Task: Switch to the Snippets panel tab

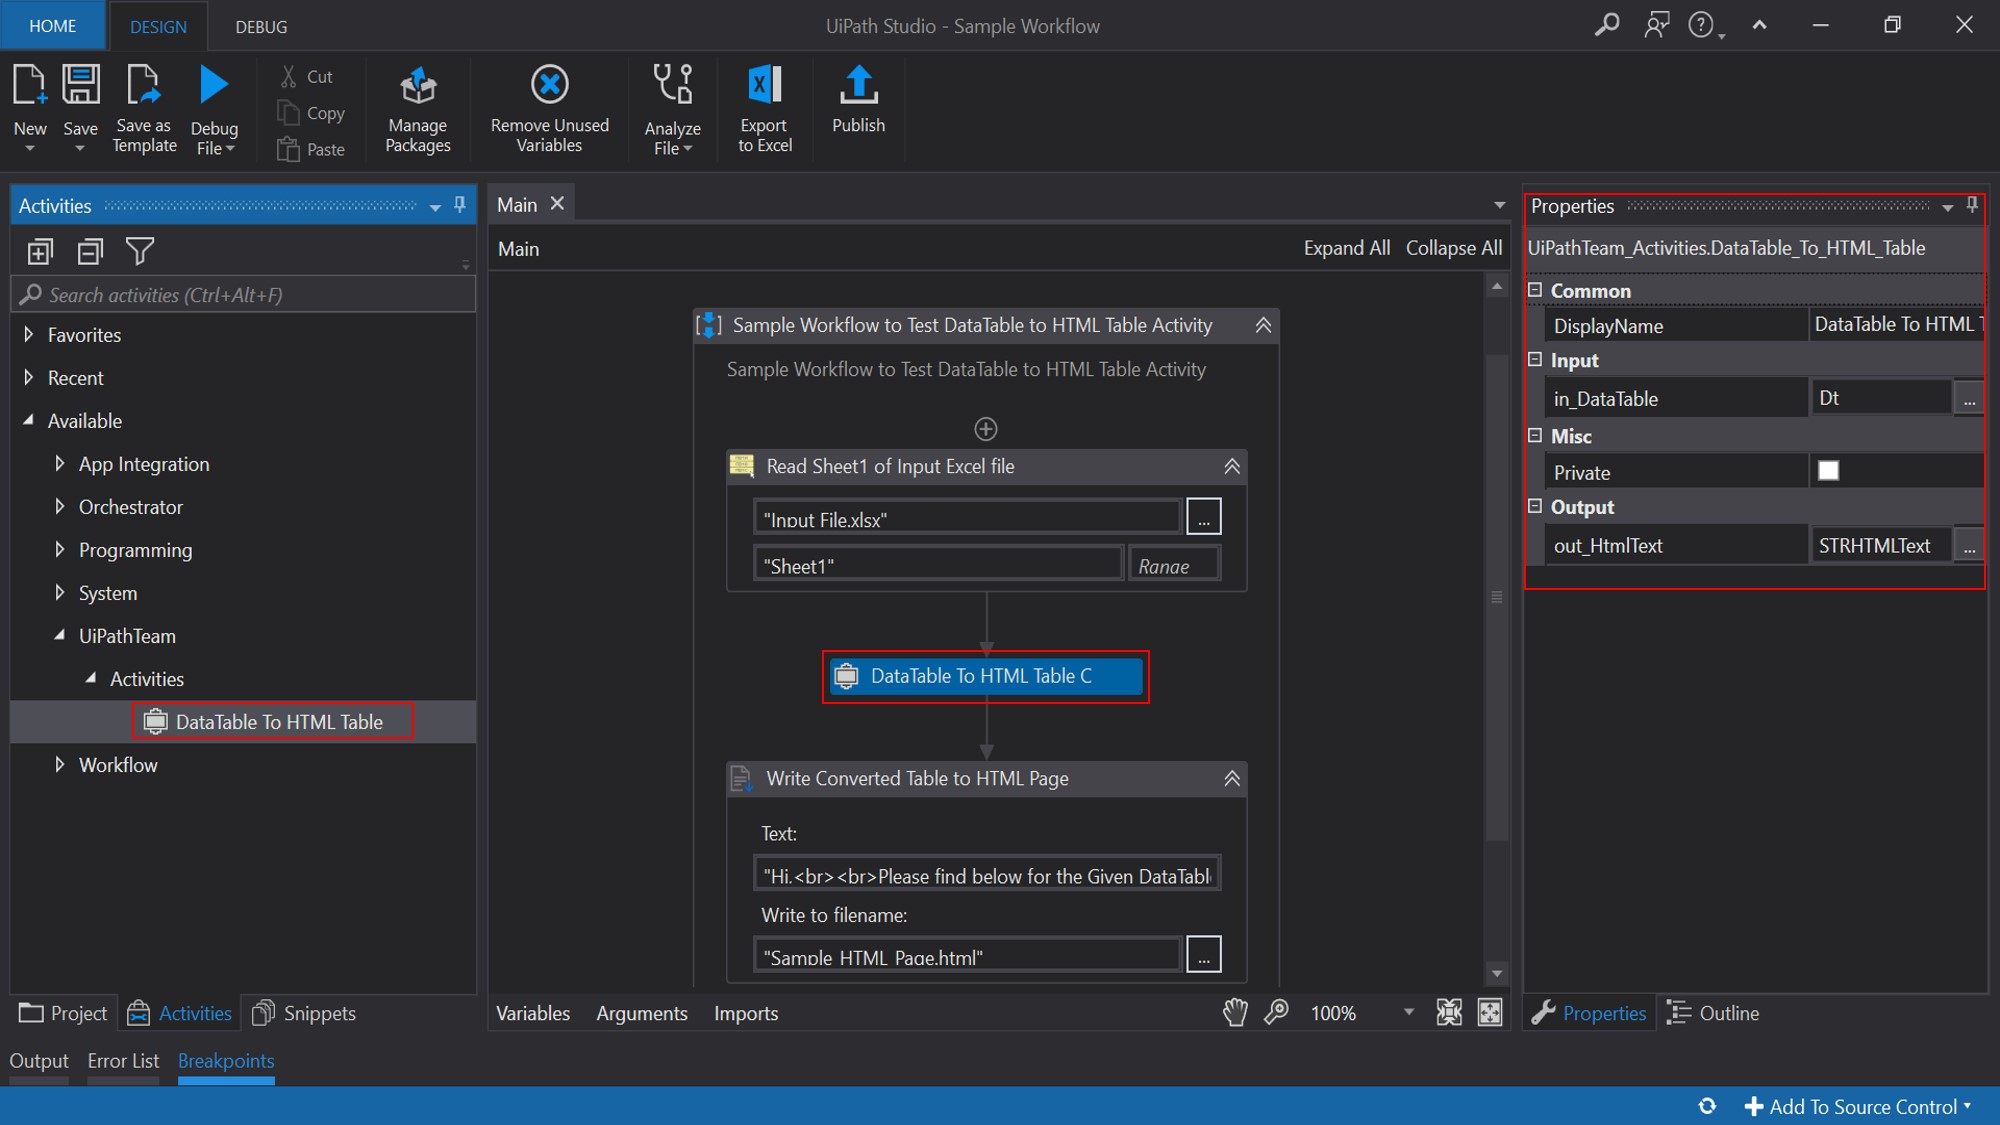Action: pos(305,1013)
